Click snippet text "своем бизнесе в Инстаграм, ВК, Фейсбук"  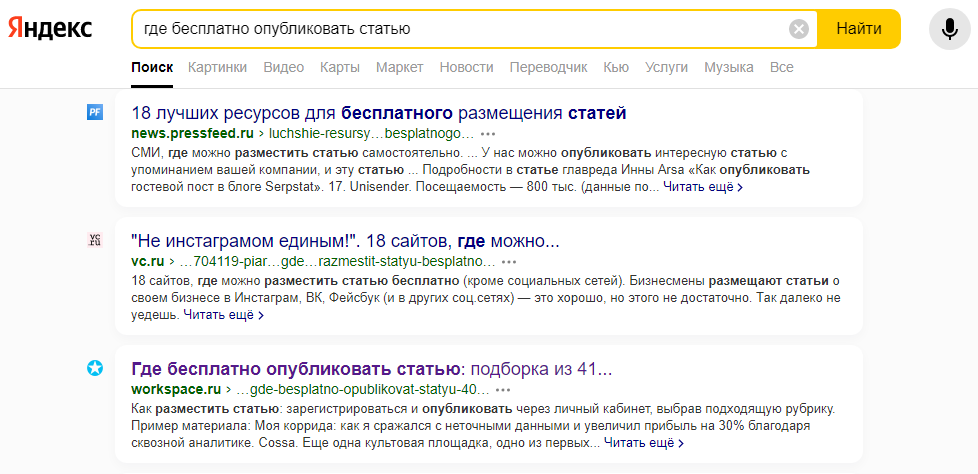254,298
